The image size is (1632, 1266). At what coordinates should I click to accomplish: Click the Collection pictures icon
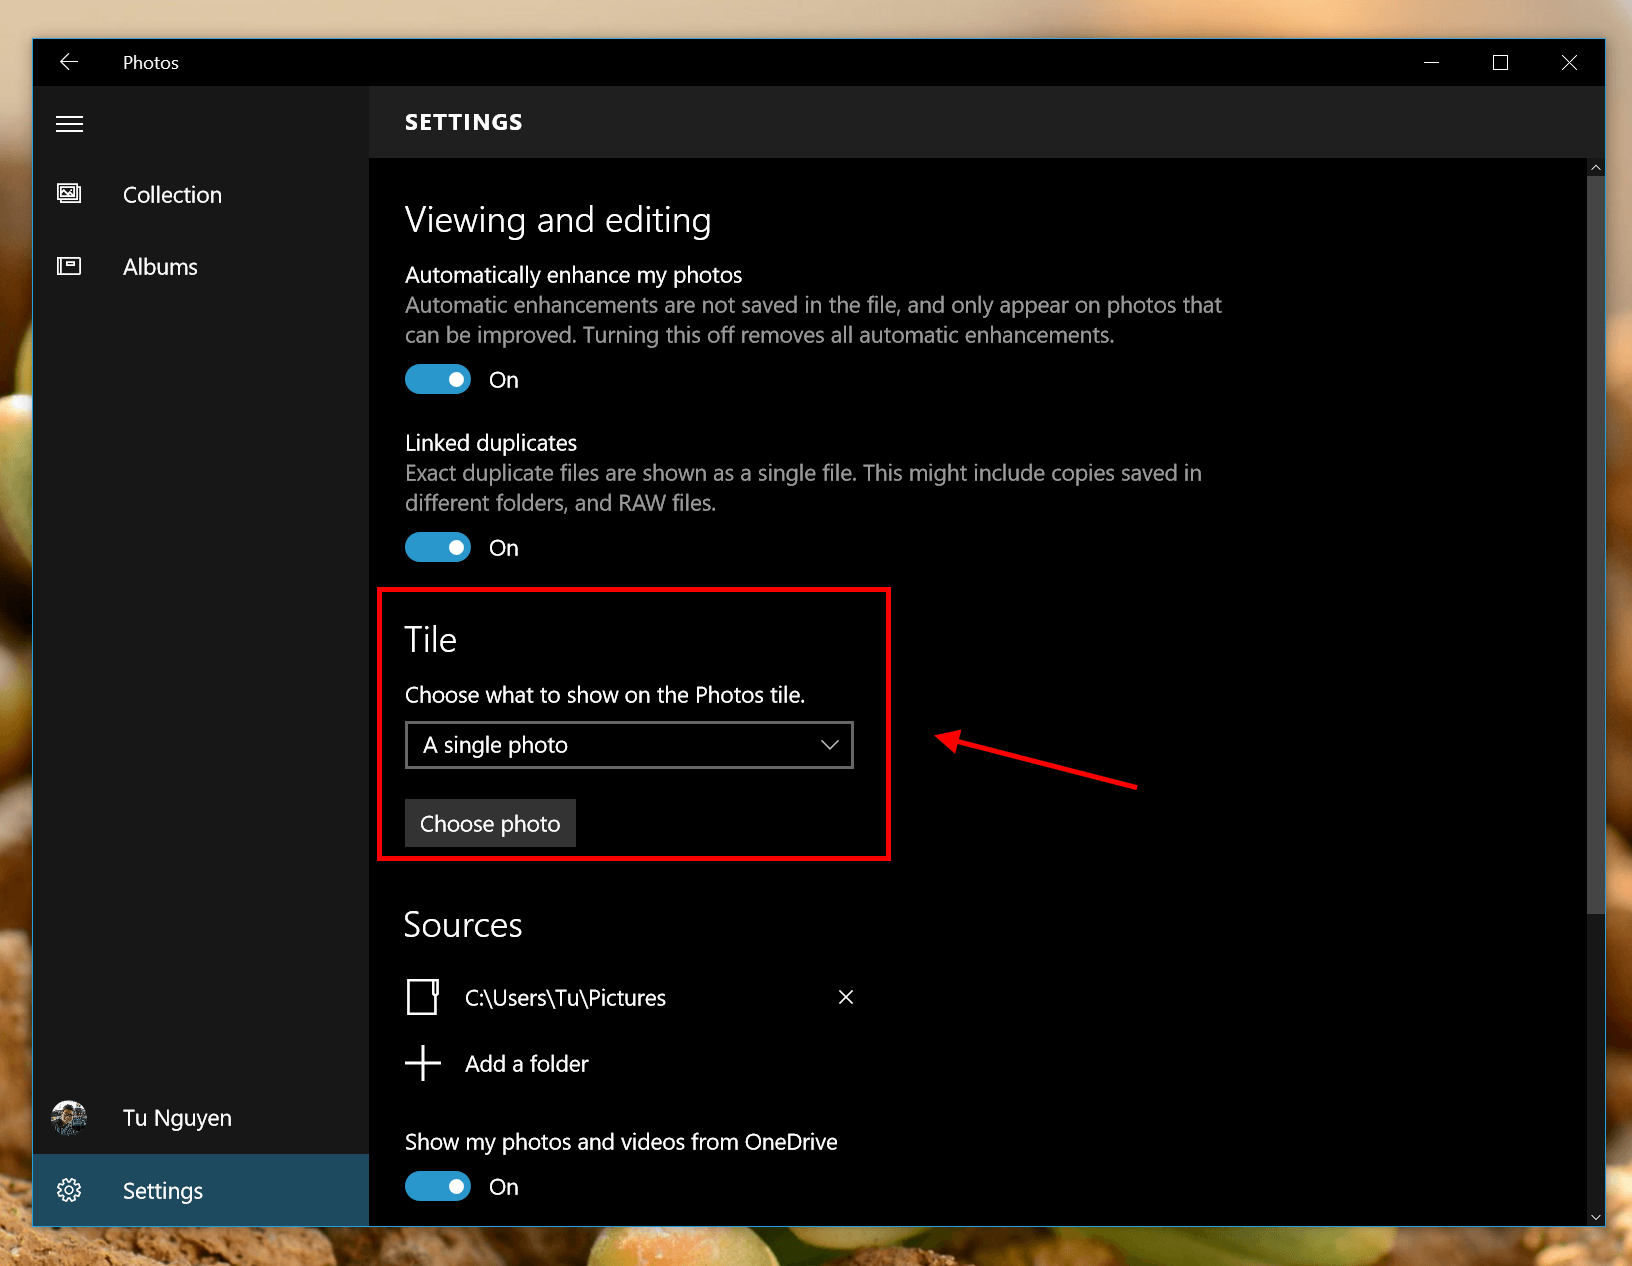coord(69,194)
